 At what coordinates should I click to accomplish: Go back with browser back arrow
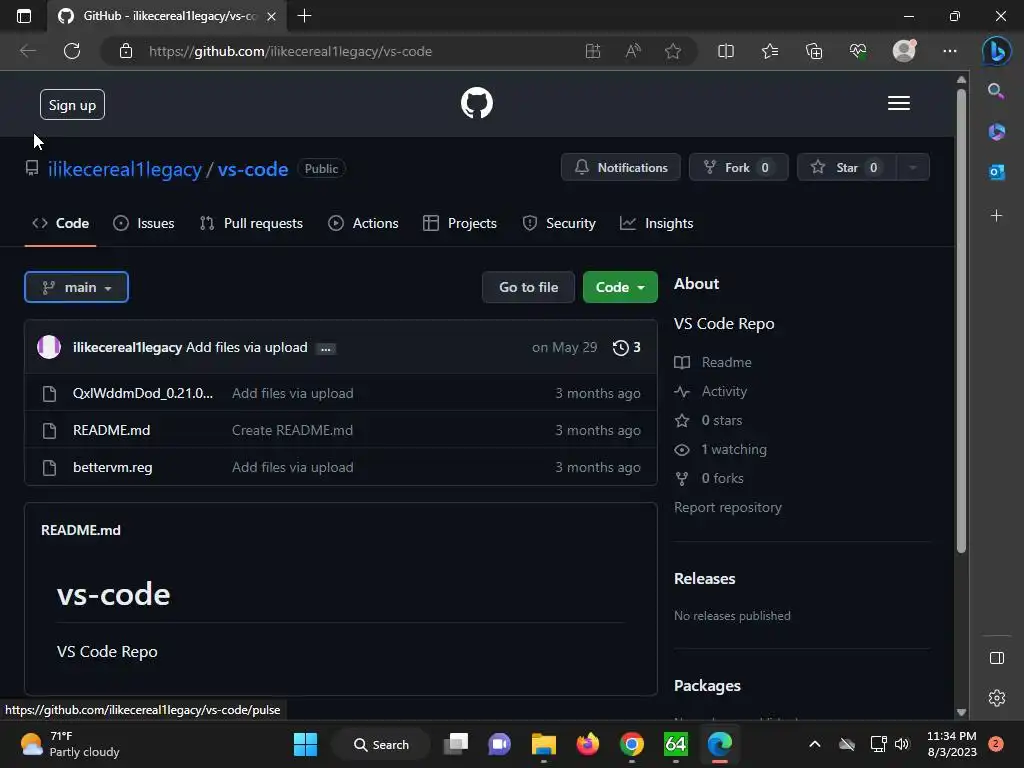point(27,51)
